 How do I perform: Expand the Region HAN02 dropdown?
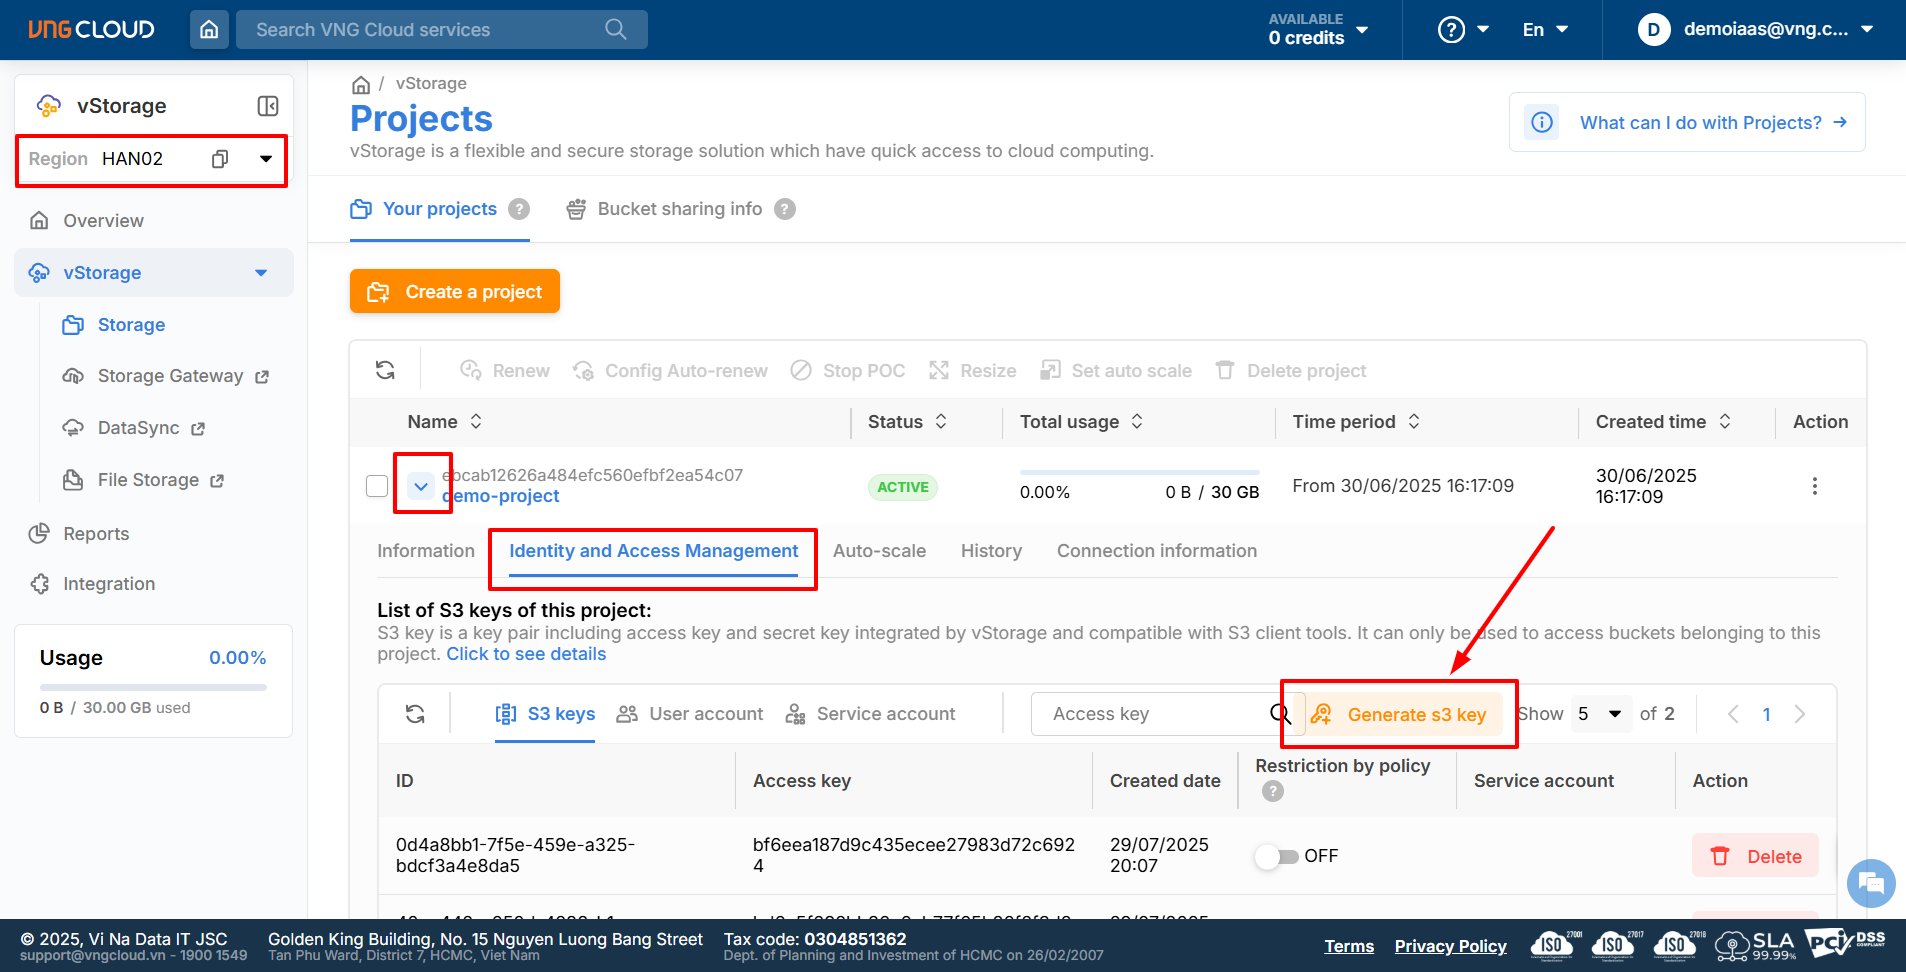tap(266, 159)
